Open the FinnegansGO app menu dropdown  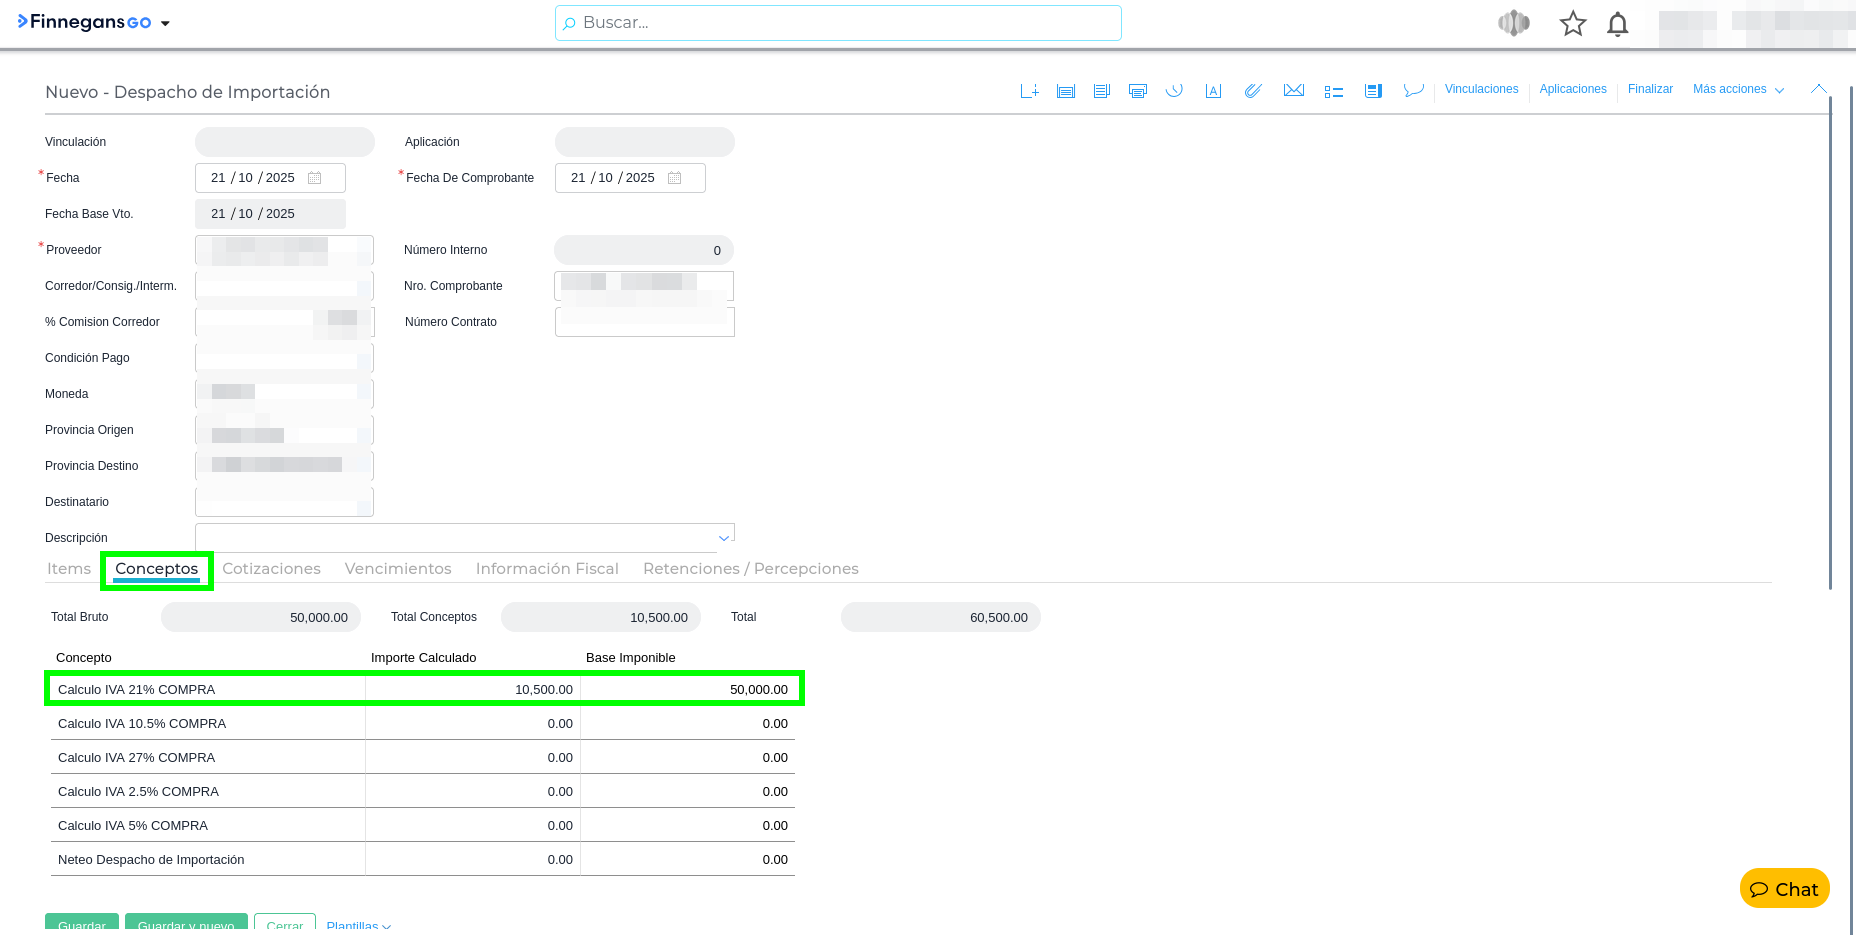tap(165, 24)
